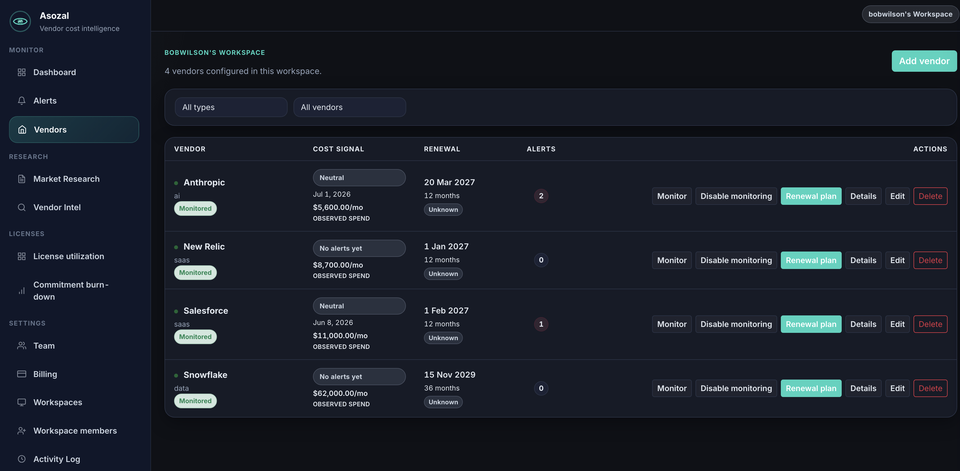The width and height of the screenshot is (960, 471).
Task: Open the All types filter dropdown
Action: pyautogui.click(x=231, y=107)
